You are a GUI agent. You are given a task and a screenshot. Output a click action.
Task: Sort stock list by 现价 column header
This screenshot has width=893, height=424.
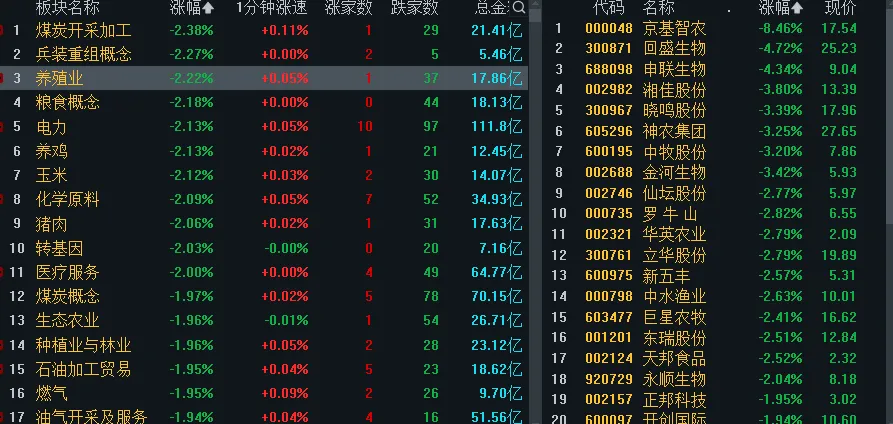point(841,8)
